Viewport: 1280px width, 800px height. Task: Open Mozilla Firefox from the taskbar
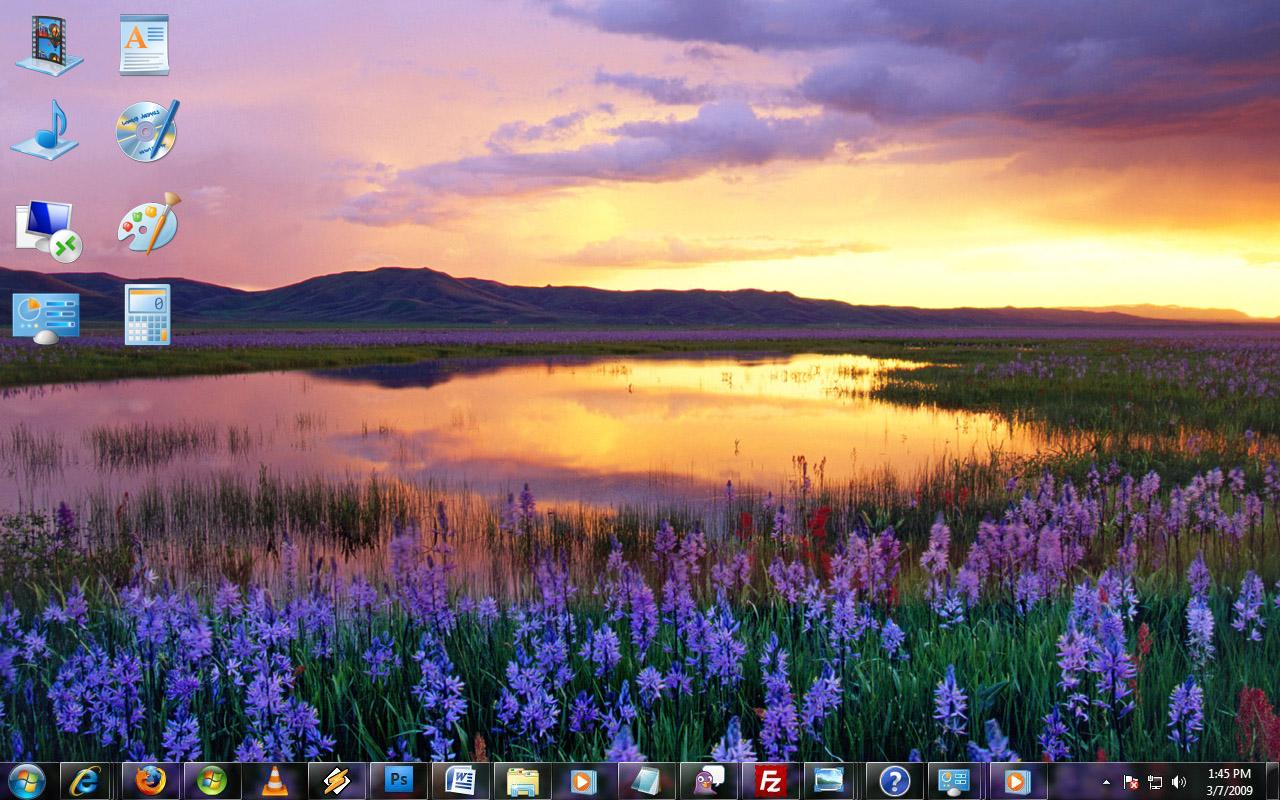pos(150,781)
